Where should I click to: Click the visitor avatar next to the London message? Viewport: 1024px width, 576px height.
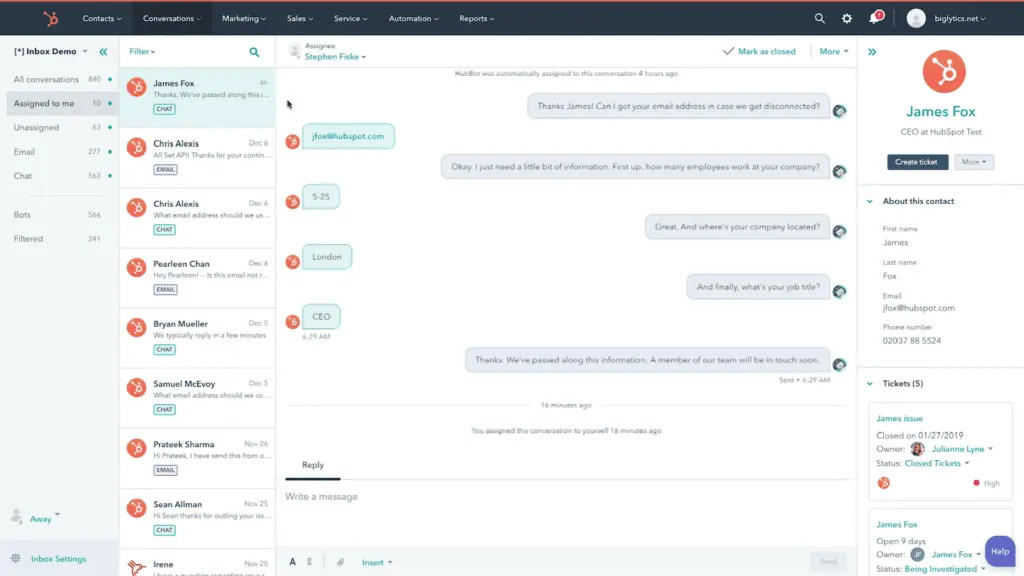(293, 261)
